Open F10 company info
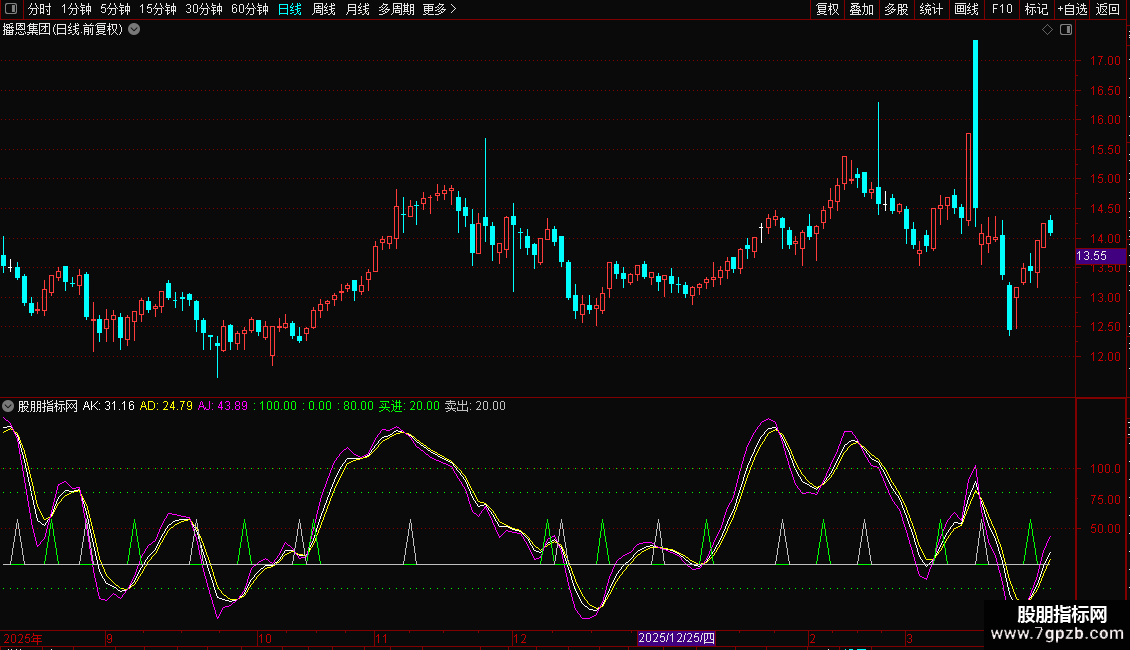The image size is (1130, 650). [x=1001, y=9]
